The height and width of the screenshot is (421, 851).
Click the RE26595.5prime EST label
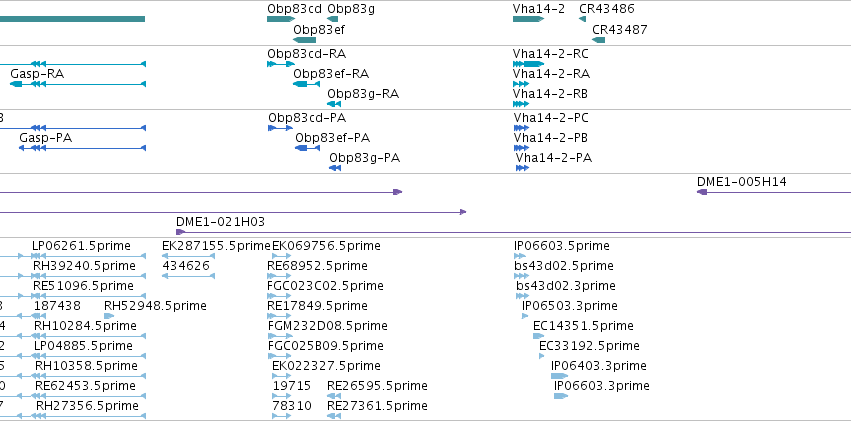click(x=377, y=386)
